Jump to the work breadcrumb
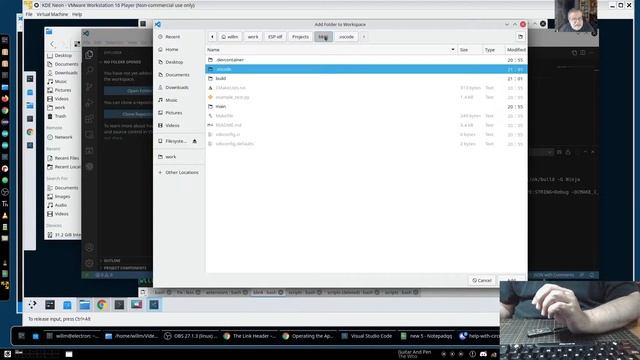Viewport: 640px width, 360px height. click(253, 37)
